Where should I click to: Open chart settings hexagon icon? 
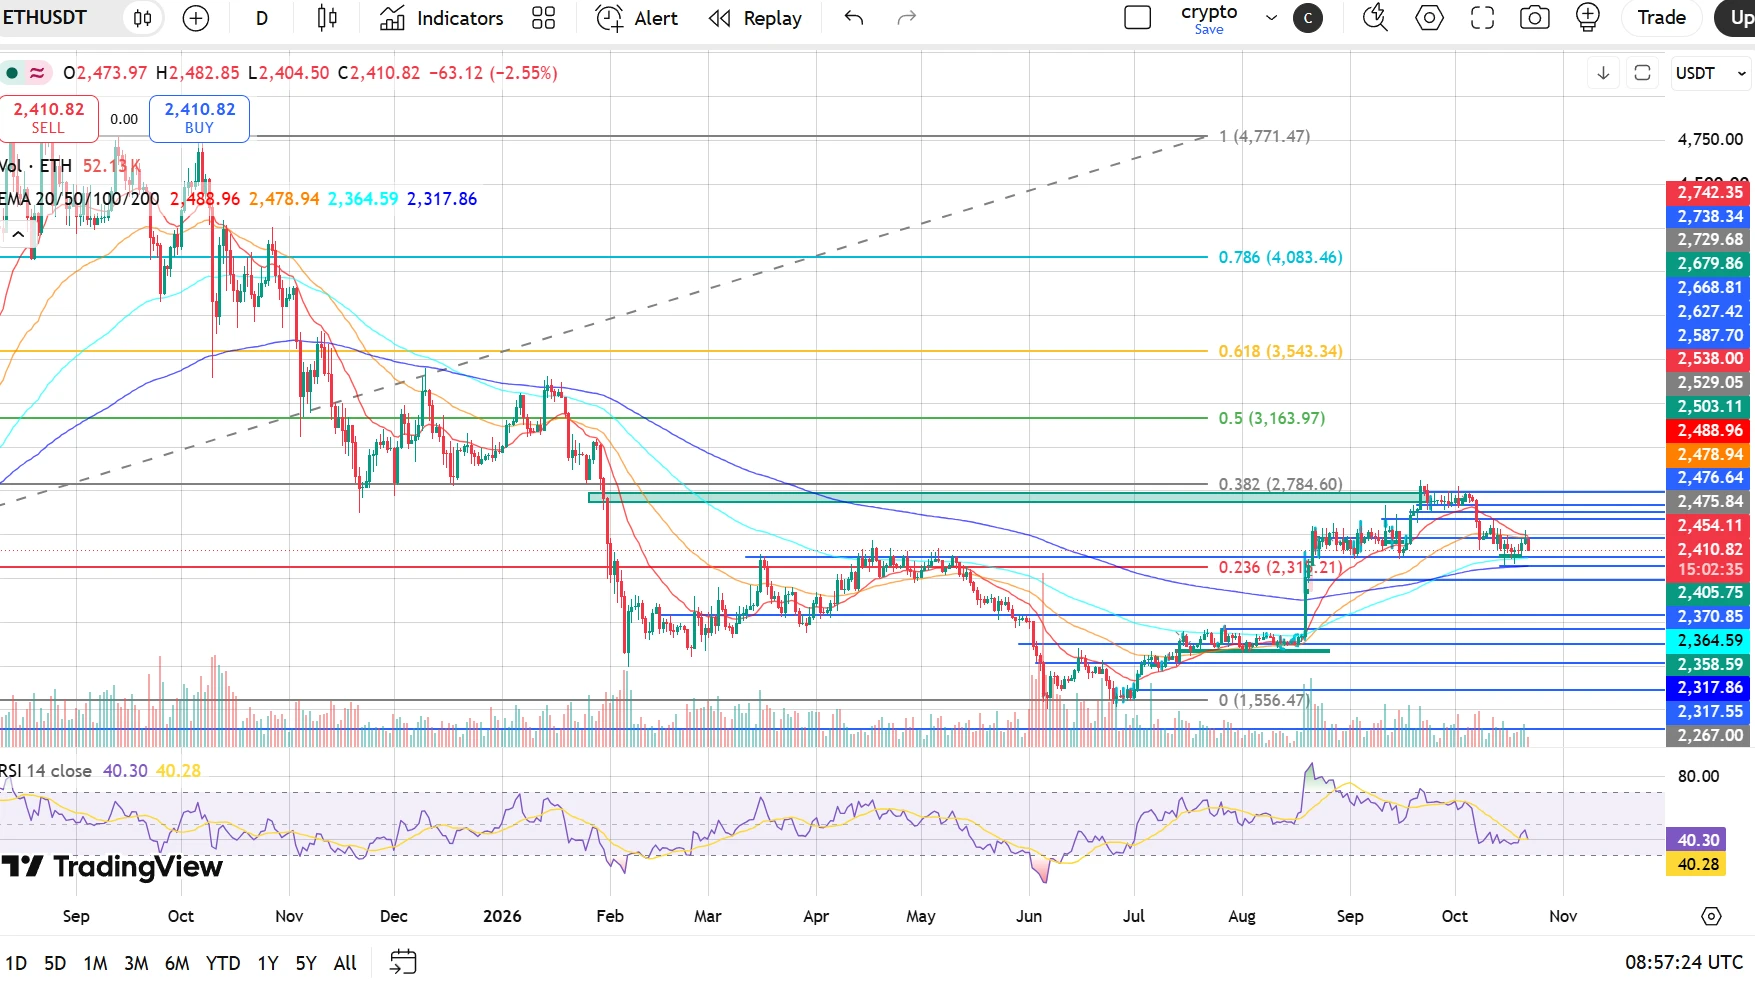click(x=1430, y=18)
